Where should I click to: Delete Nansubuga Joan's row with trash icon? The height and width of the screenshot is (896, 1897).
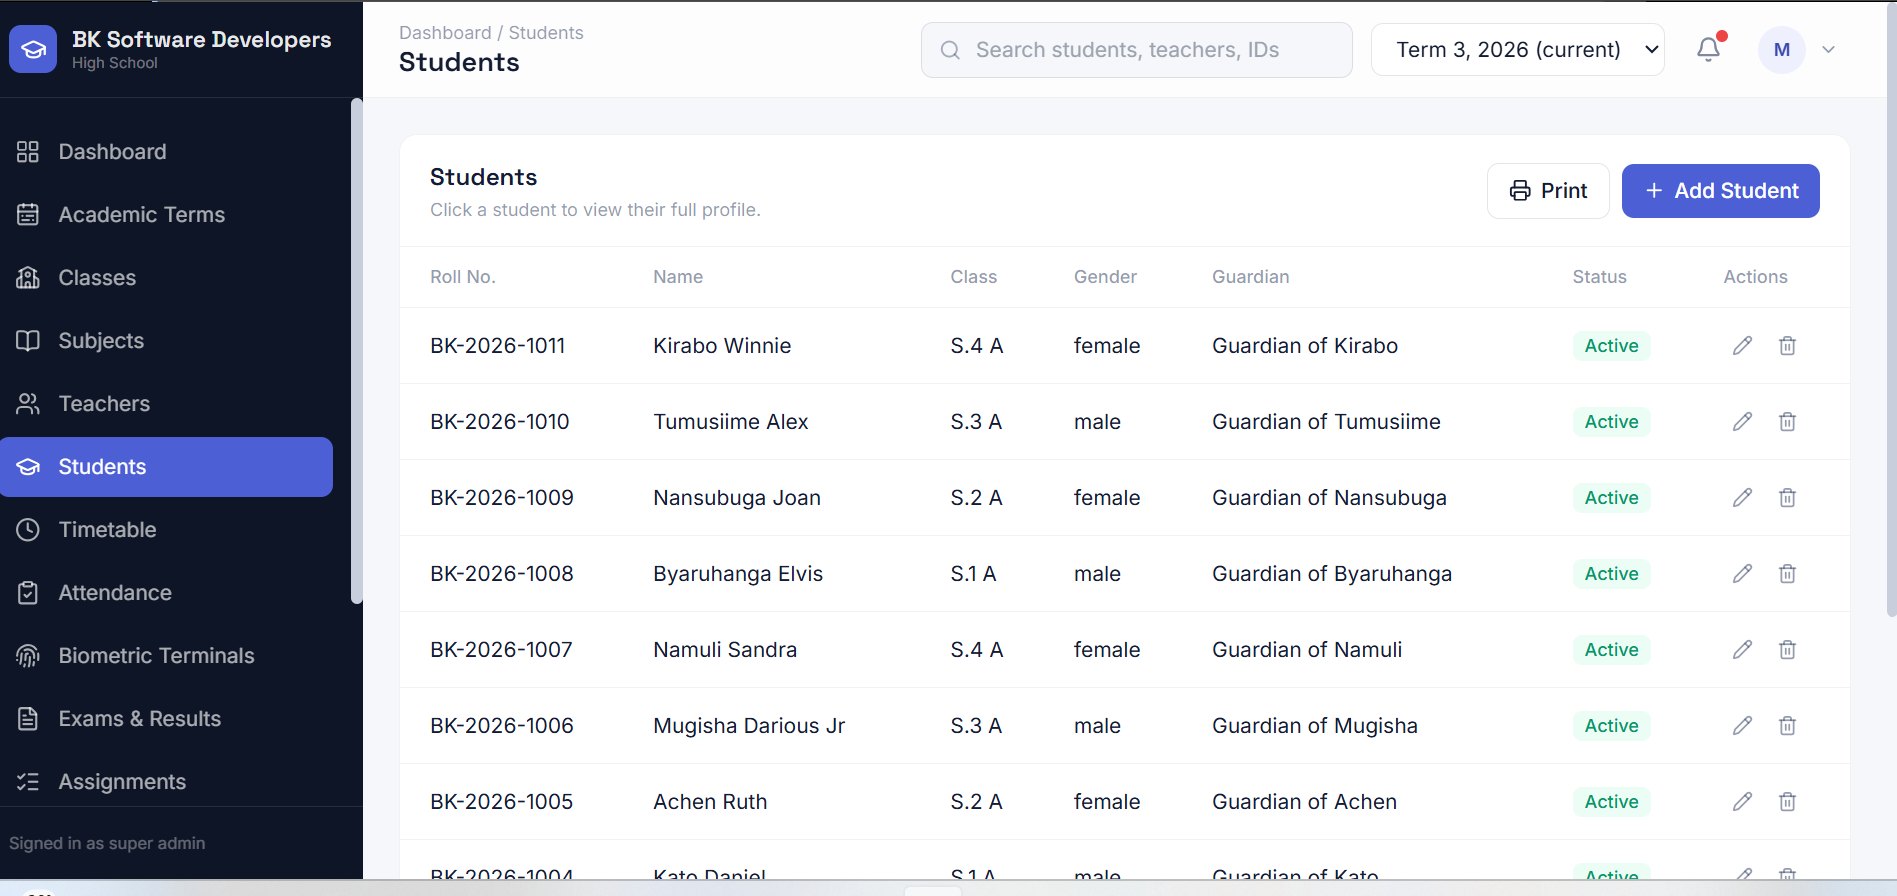click(1787, 498)
